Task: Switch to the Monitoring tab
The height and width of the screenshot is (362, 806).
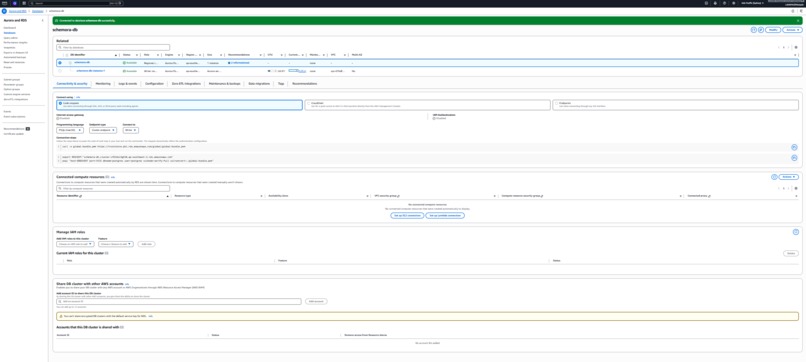Action: 103,83
